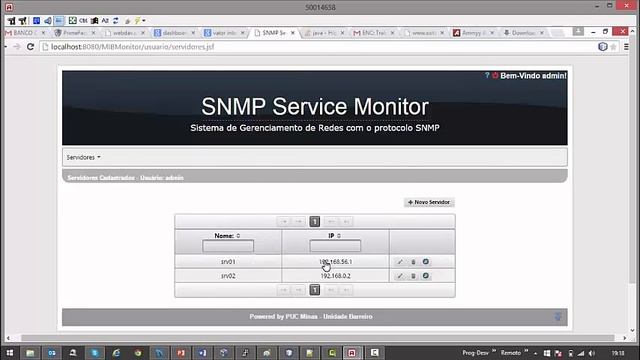The image size is (640, 360).
Task: Delete server srv01 with trash icon
Action: click(x=413, y=262)
